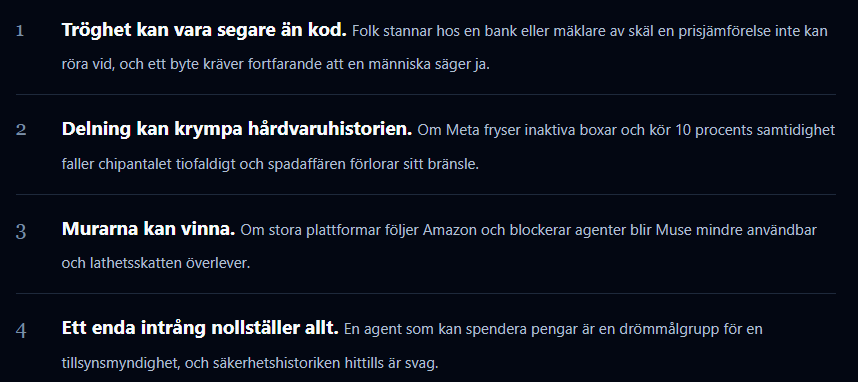Viewport: 858px width, 382px height.
Task: Click the list number 1
Action: point(20,31)
